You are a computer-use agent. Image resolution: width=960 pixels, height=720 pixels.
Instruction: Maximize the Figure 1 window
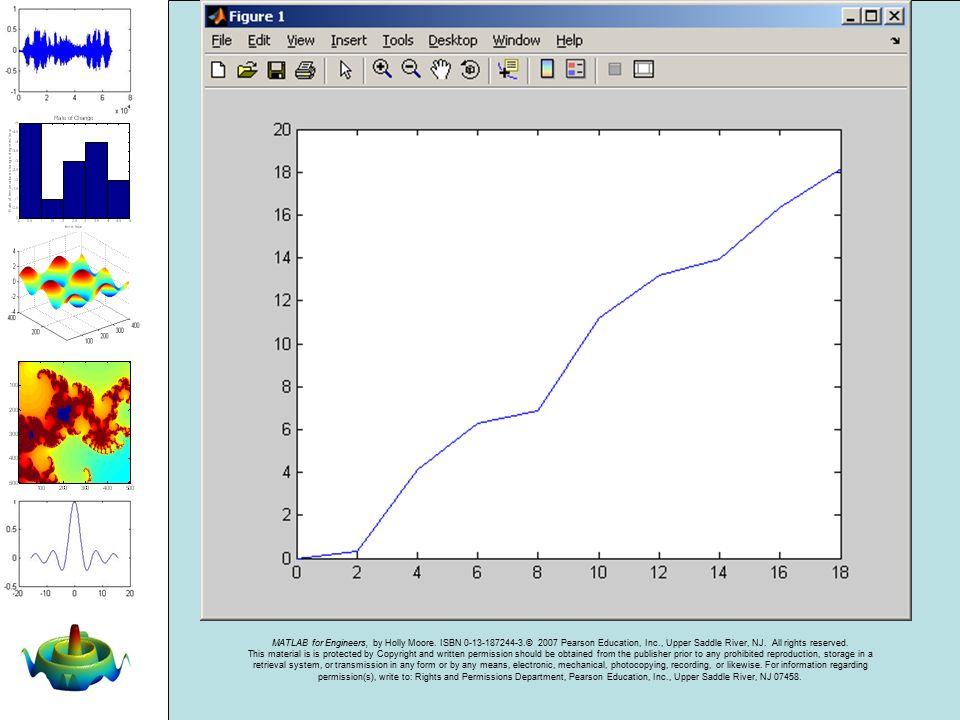[x=871, y=16]
